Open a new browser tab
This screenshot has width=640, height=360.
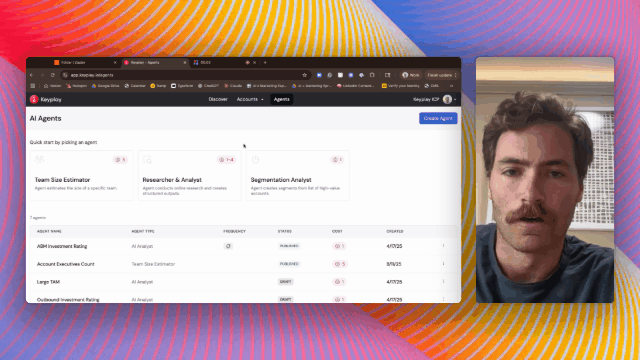point(265,62)
